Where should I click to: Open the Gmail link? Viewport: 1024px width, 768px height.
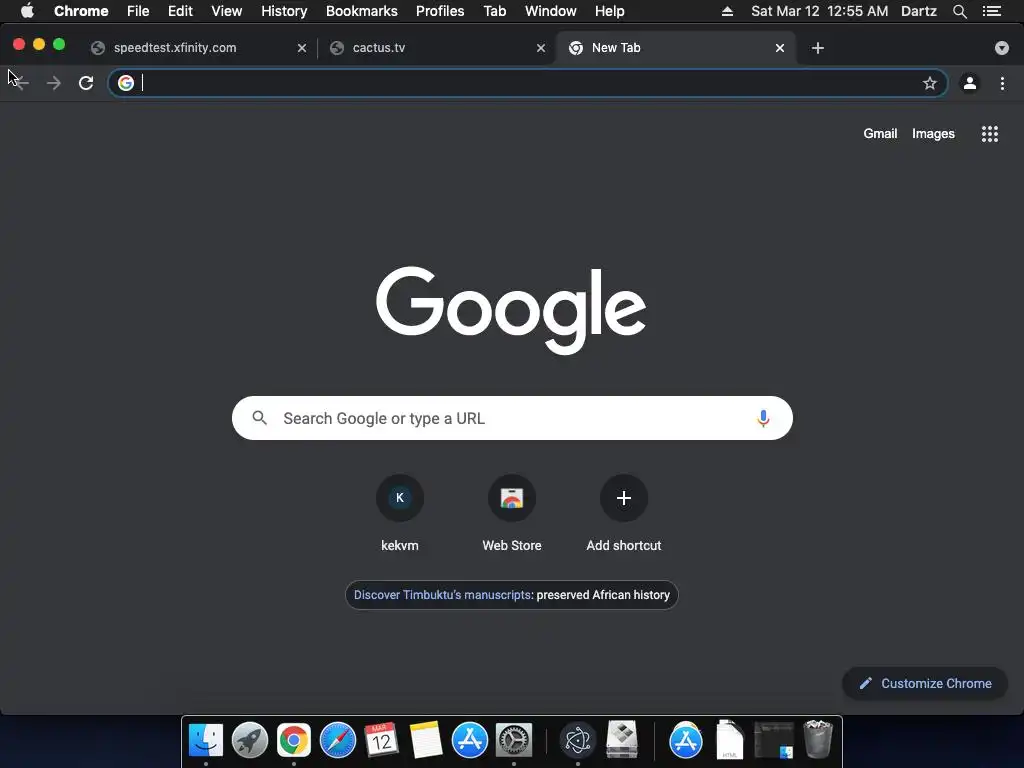coord(880,134)
